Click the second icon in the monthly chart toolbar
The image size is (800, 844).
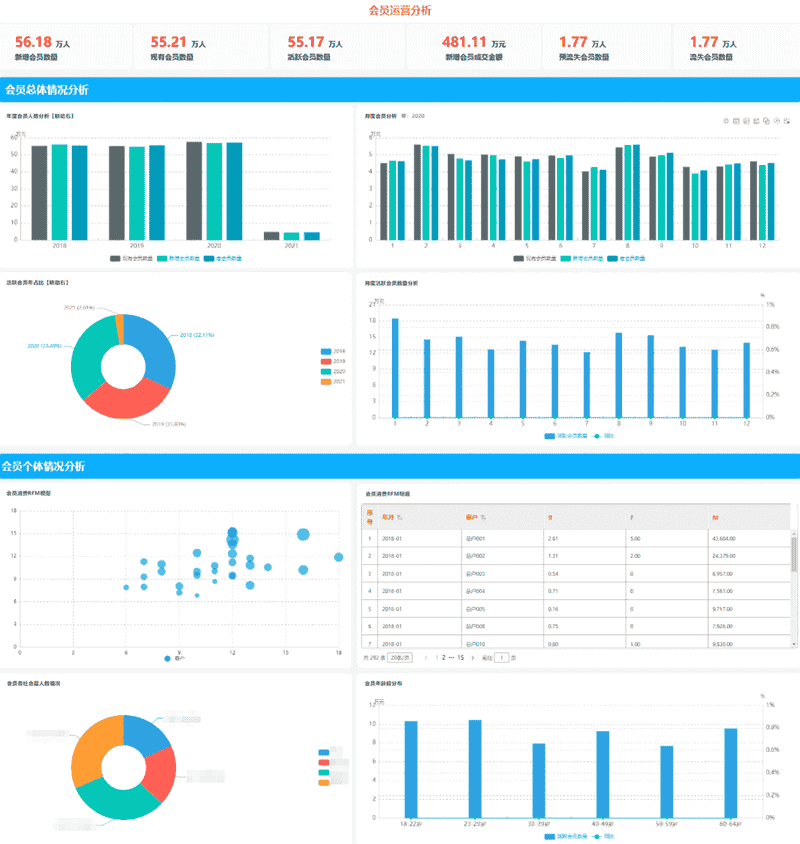(736, 121)
